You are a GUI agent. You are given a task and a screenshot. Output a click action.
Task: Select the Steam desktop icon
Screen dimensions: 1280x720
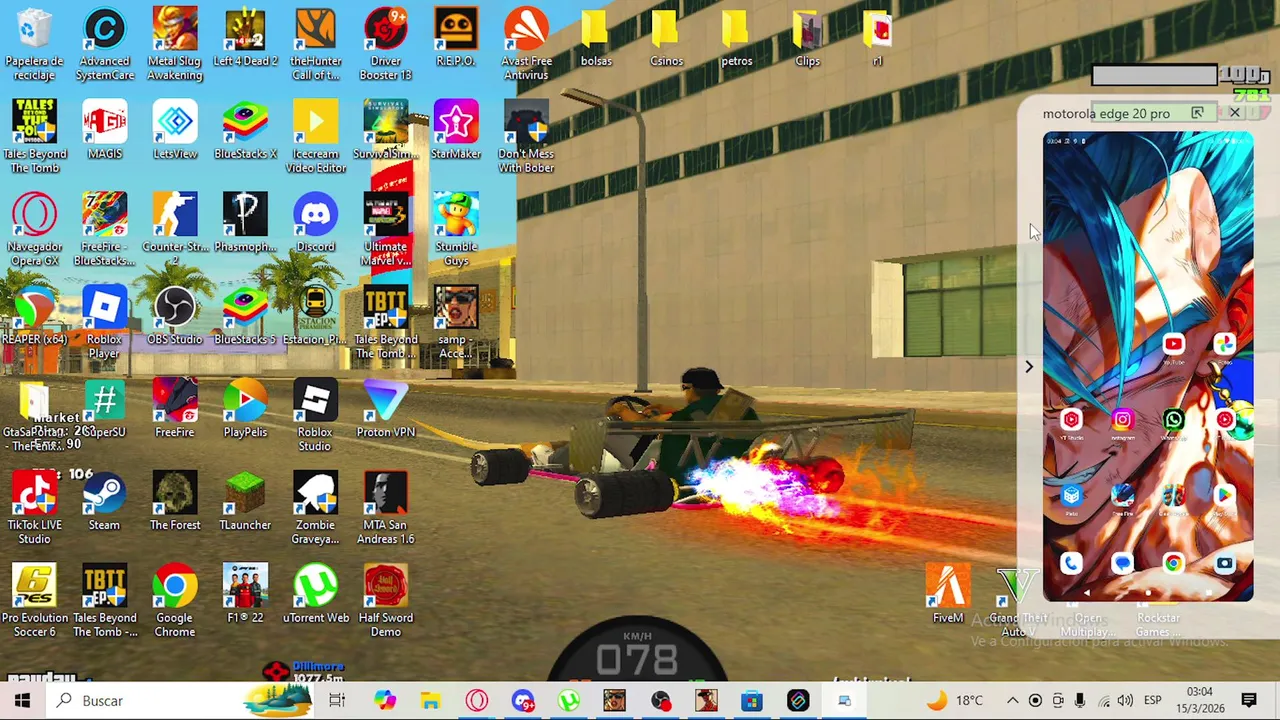pyautogui.click(x=104, y=501)
